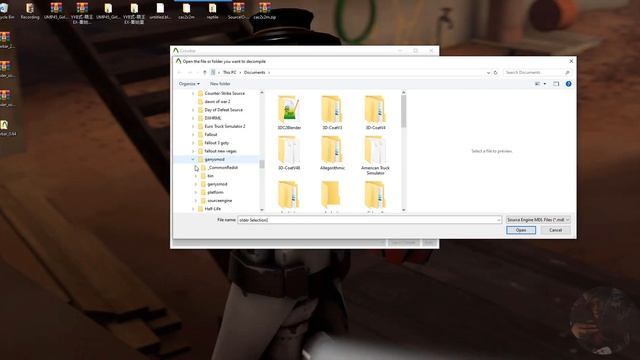The height and width of the screenshot is (360, 640).
Task: Expand the Counter-Strike Source node
Action: click(x=193, y=93)
